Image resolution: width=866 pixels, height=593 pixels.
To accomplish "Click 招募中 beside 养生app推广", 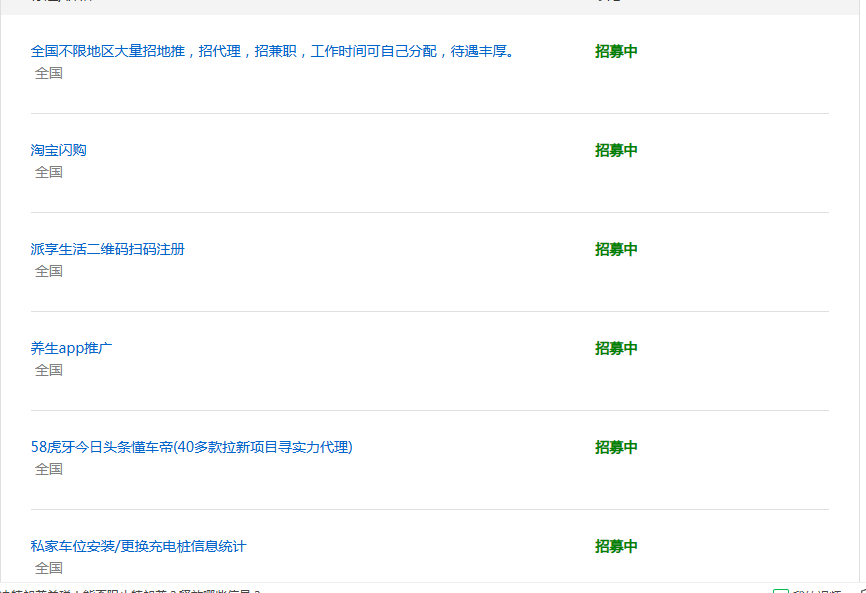I will 614,348.
